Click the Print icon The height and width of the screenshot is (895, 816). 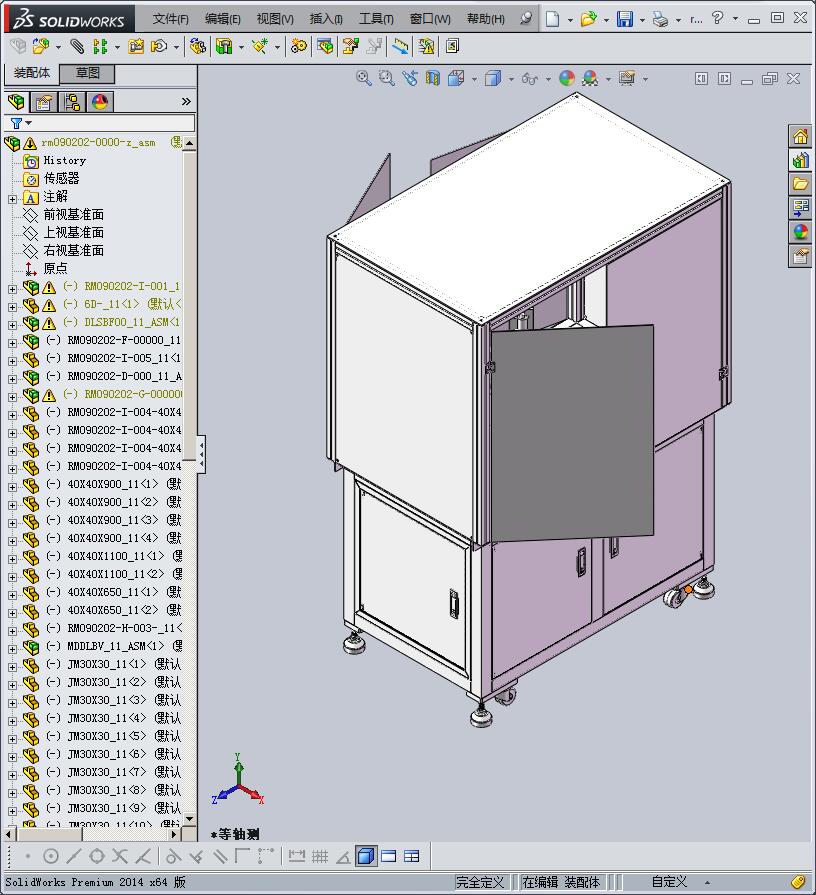click(x=661, y=19)
